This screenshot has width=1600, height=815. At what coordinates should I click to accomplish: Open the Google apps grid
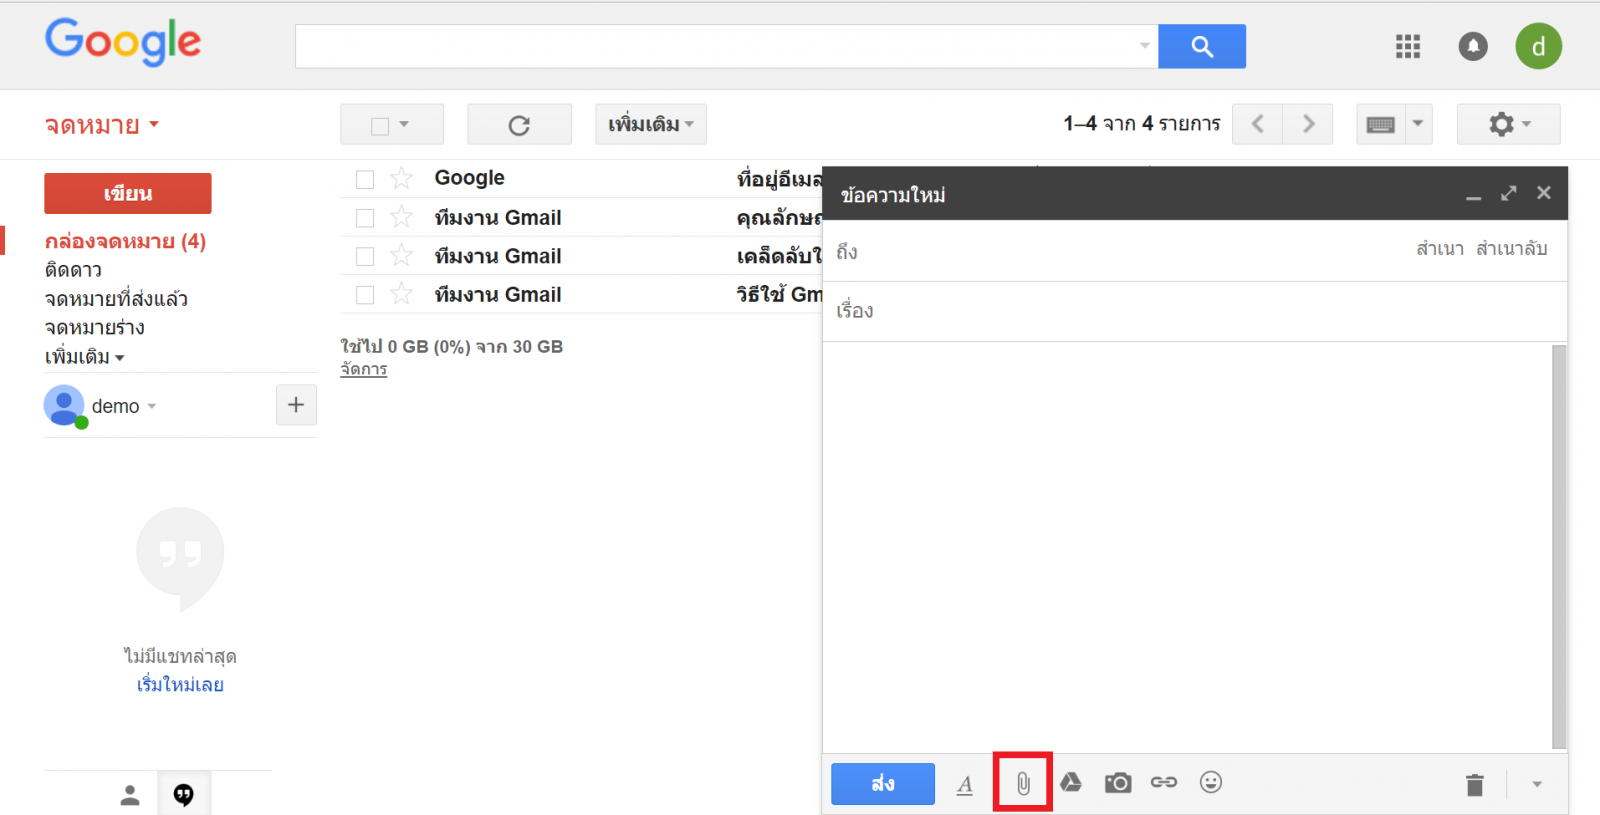[x=1408, y=46]
